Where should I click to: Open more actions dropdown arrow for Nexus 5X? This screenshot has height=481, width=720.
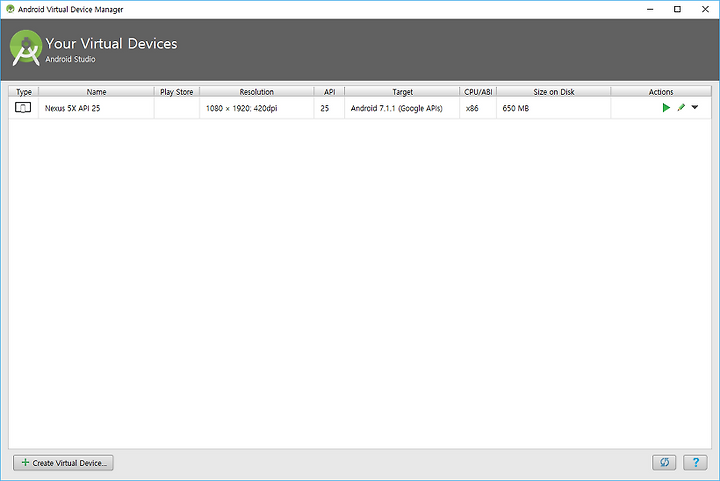coord(695,107)
